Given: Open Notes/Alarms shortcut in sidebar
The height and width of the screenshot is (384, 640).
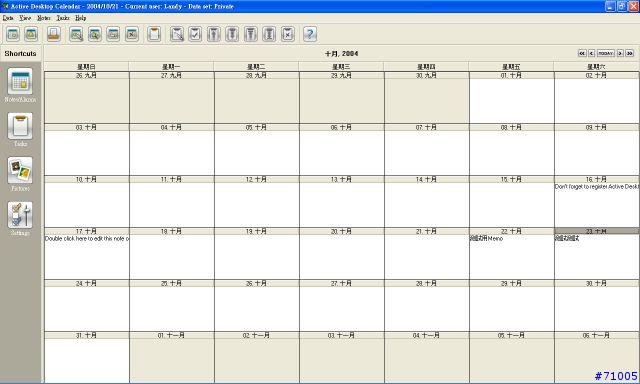Looking at the screenshot, I should tap(20, 85).
